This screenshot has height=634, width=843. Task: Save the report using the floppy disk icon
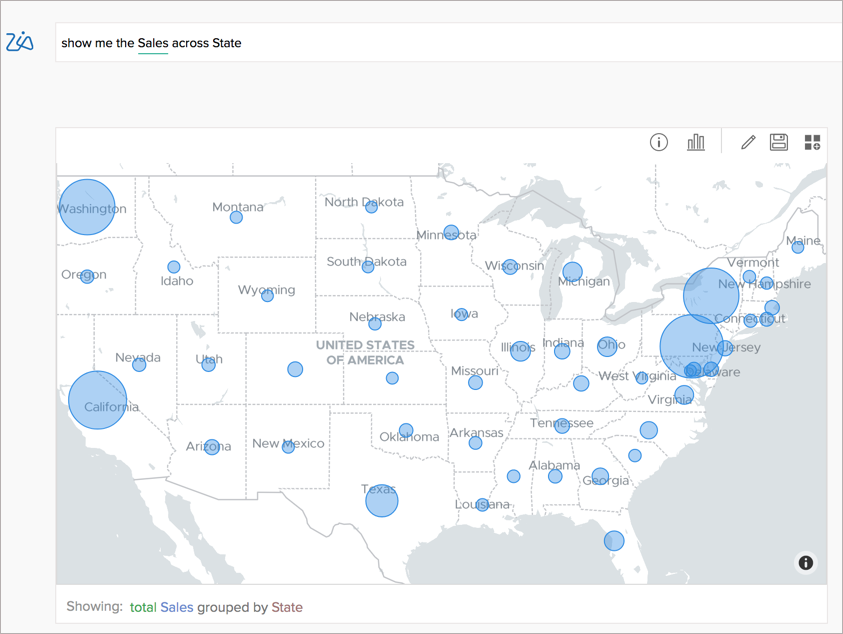click(778, 142)
